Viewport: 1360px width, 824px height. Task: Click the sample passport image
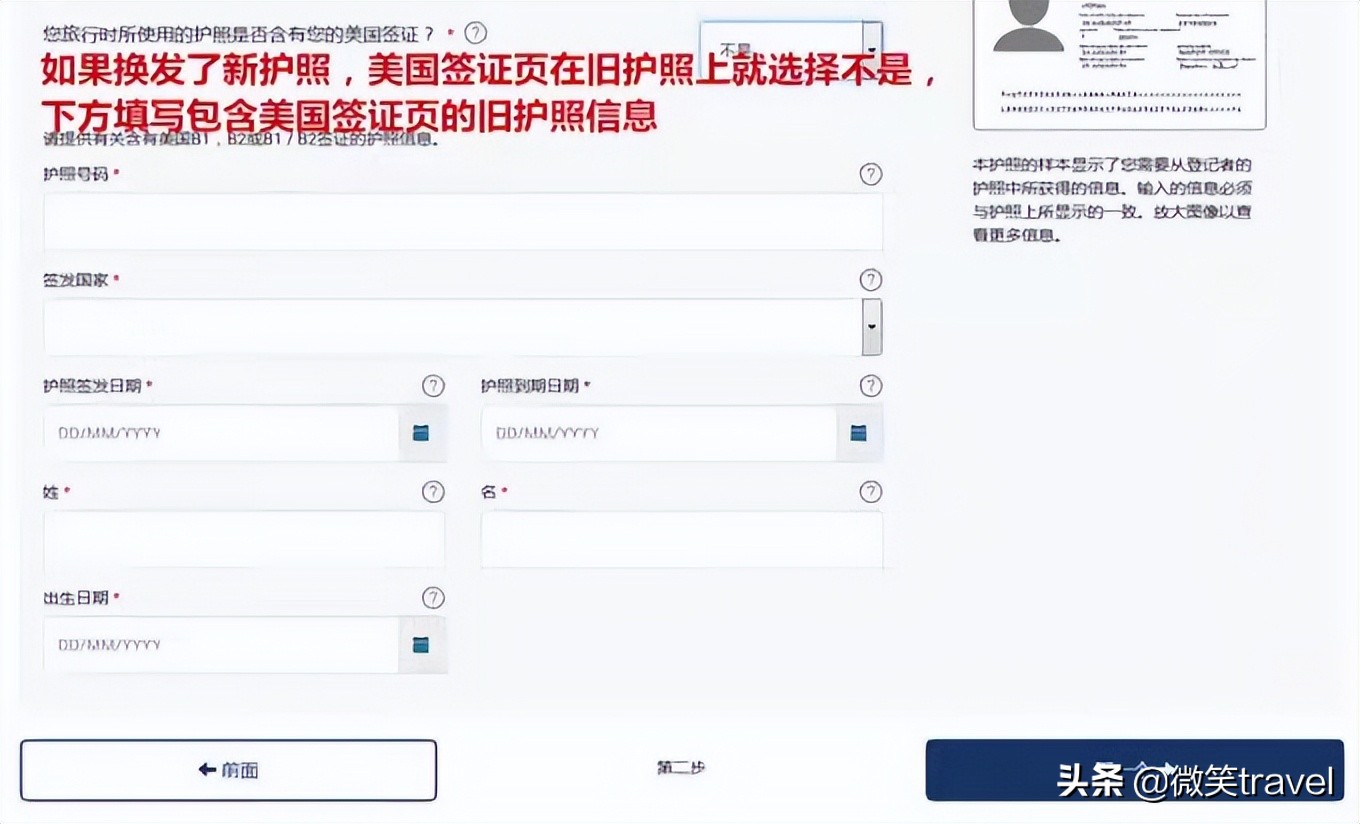tap(1119, 63)
